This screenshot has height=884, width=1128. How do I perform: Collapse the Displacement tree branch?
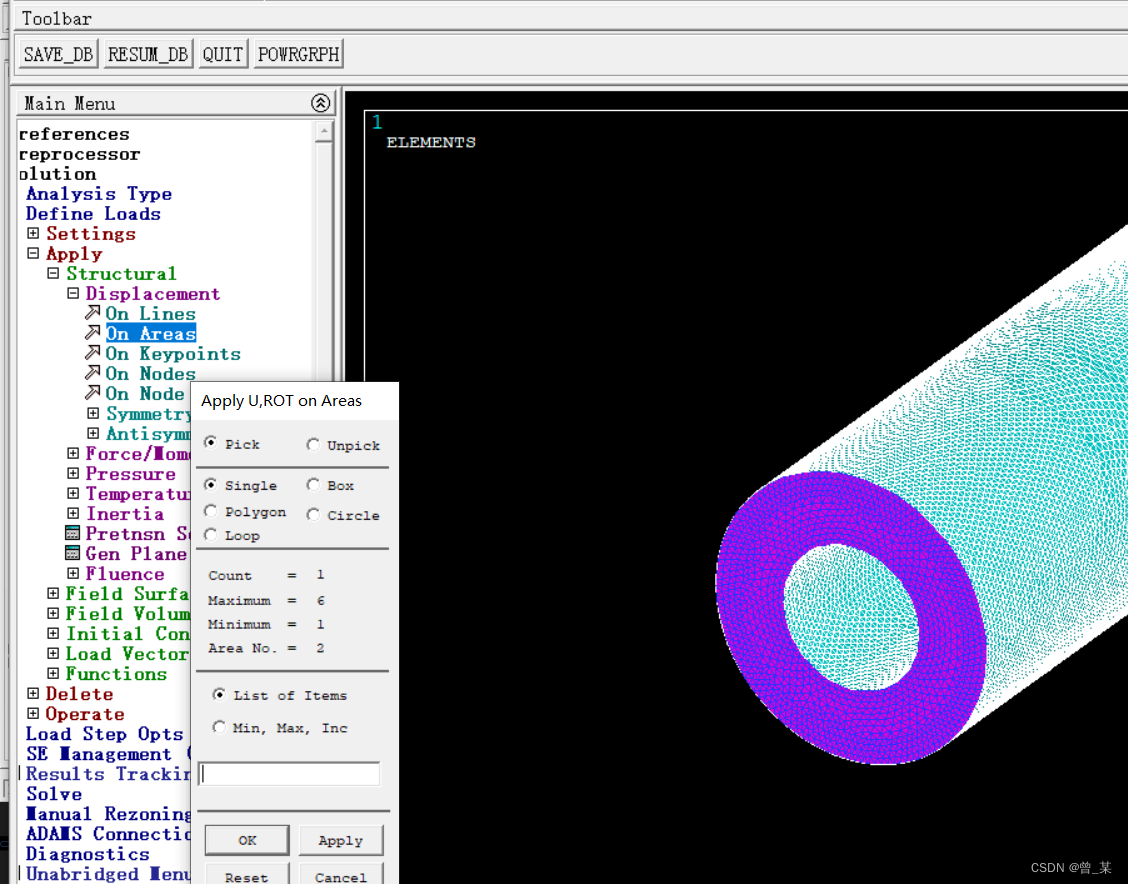tap(73, 293)
